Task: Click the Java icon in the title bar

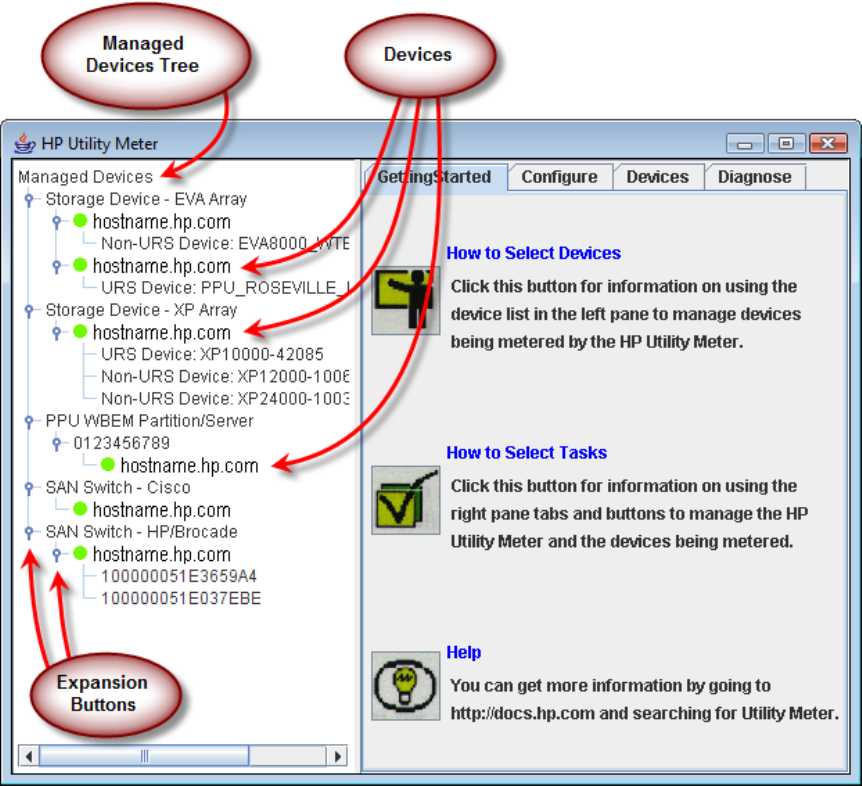Action: [25, 143]
